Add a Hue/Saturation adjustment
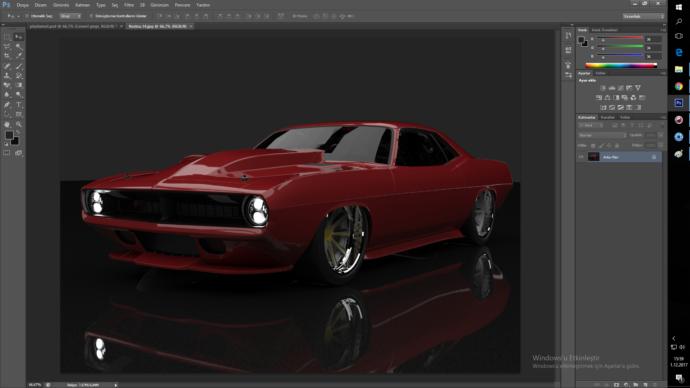This screenshot has width=690, height=388. coord(599,98)
